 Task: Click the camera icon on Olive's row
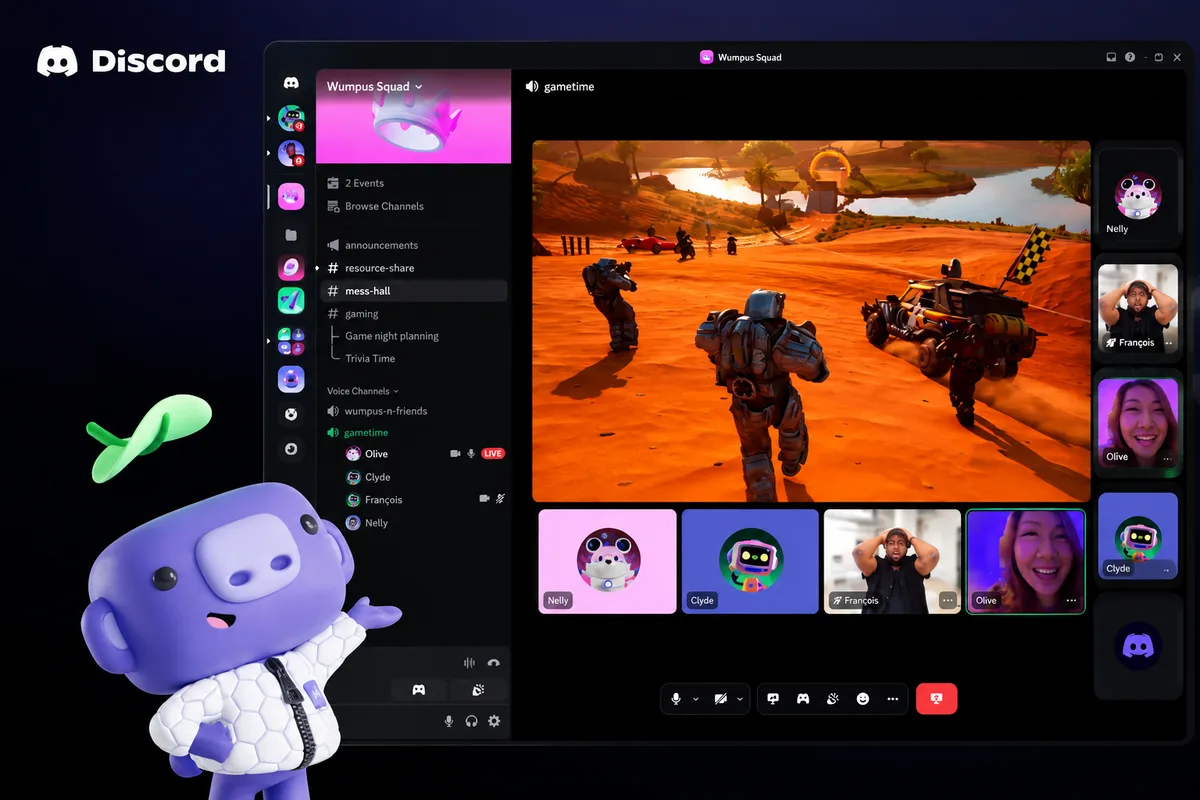(x=455, y=454)
